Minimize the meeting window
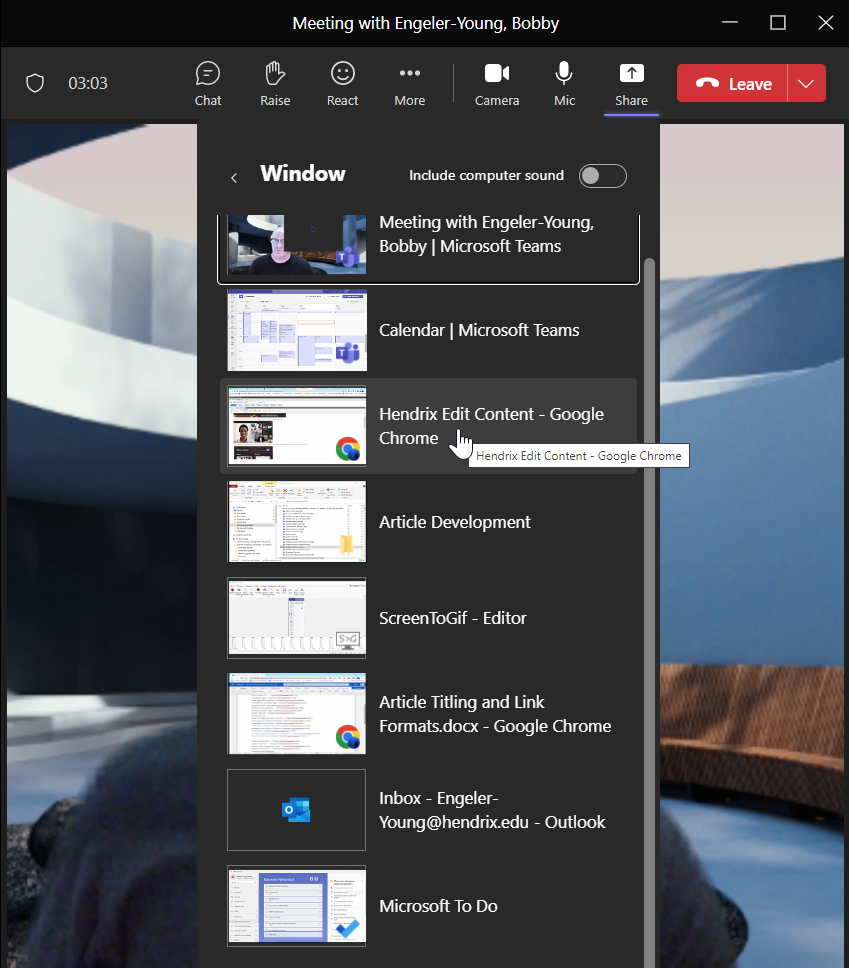Image resolution: width=849 pixels, height=968 pixels. pyautogui.click(x=730, y=23)
